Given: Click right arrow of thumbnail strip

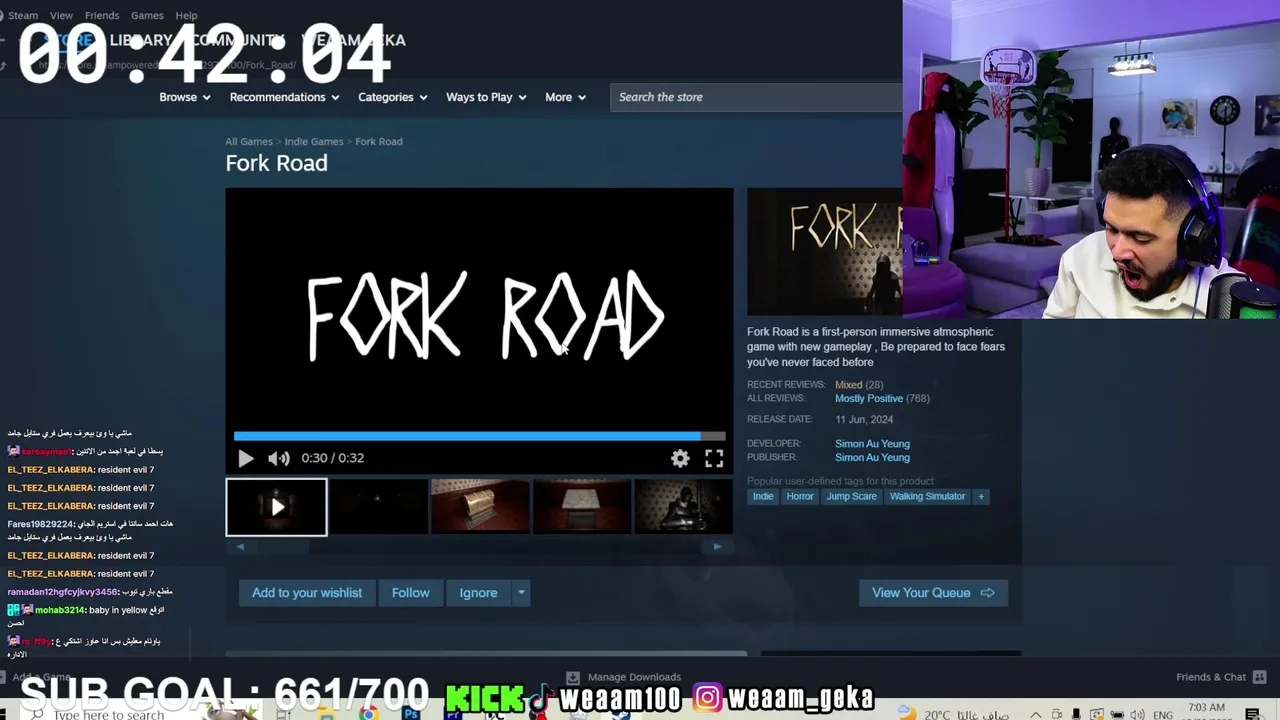Looking at the screenshot, I should click(717, 547).
